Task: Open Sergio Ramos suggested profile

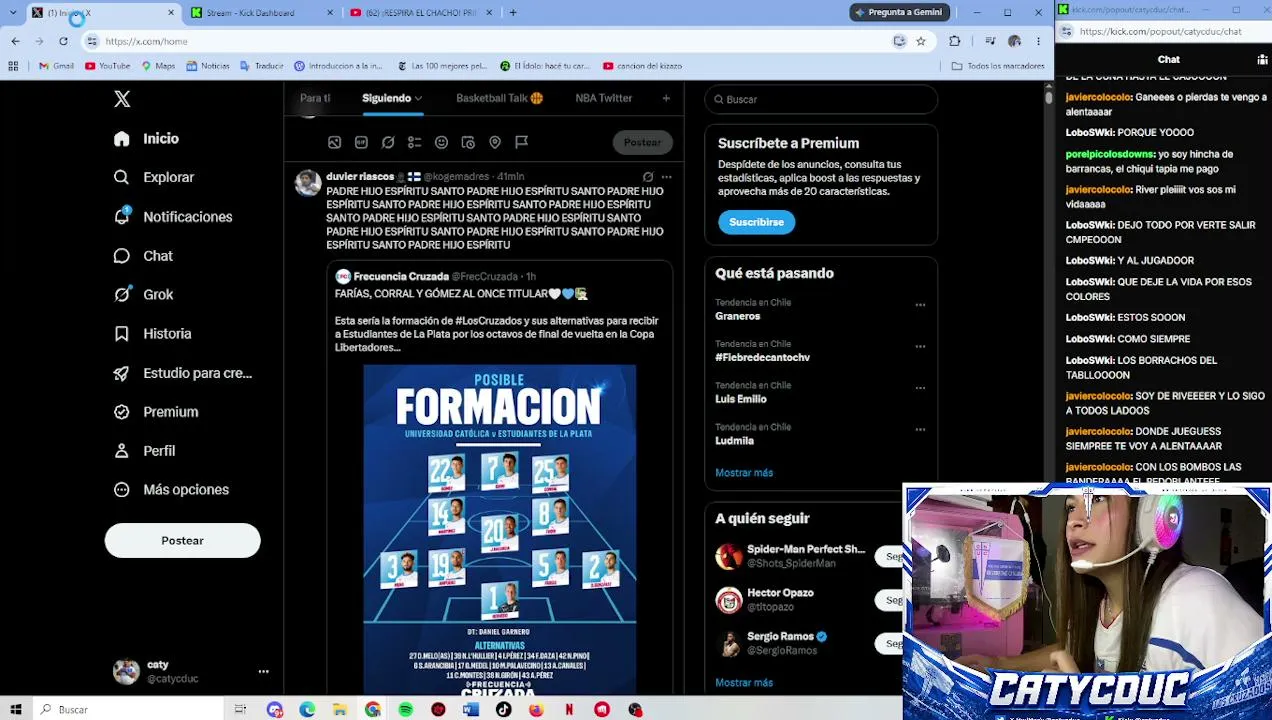Action: tap(780, 637)
